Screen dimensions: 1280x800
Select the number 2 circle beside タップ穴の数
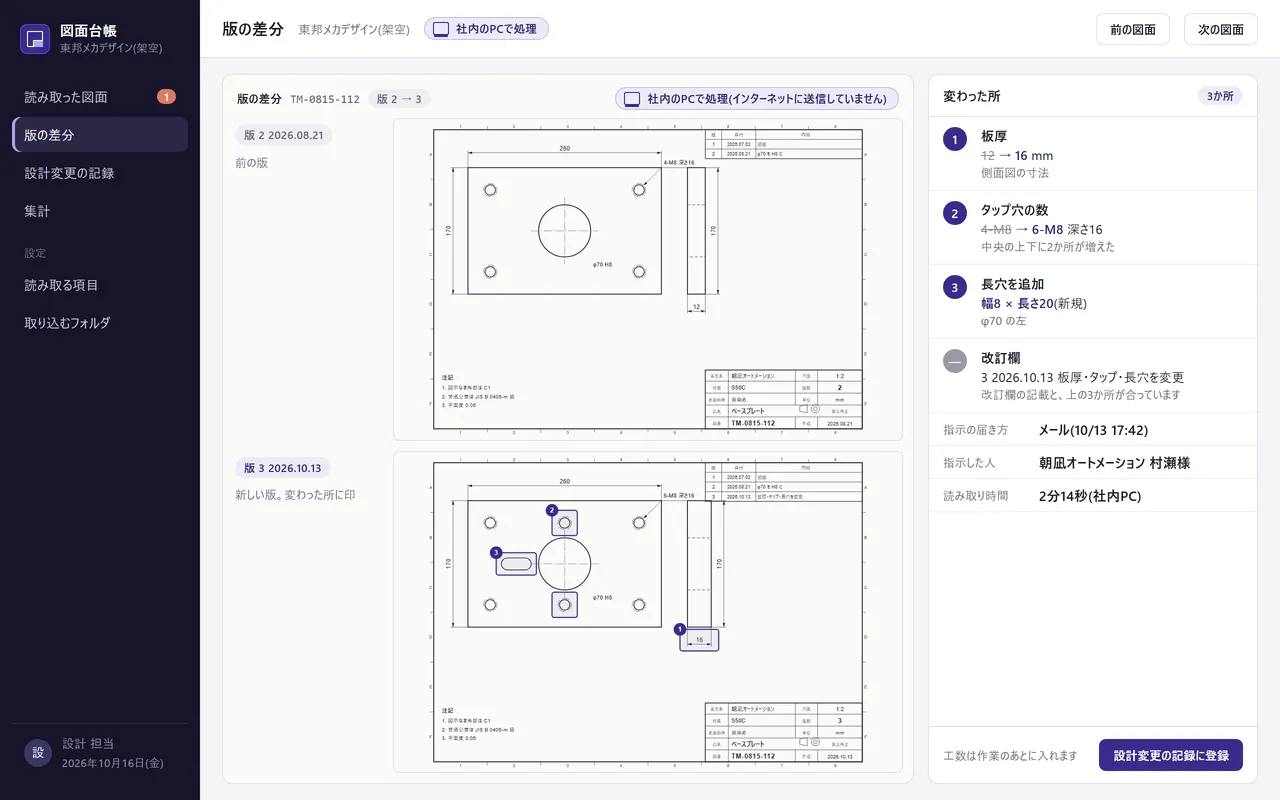click(x=955, y=213)
